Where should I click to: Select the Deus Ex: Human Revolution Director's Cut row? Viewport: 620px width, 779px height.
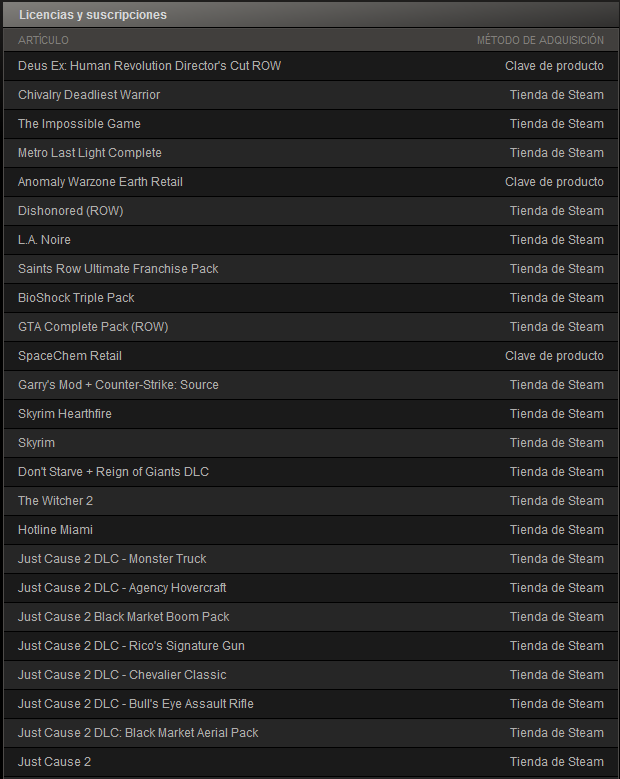tap(310, 66)
